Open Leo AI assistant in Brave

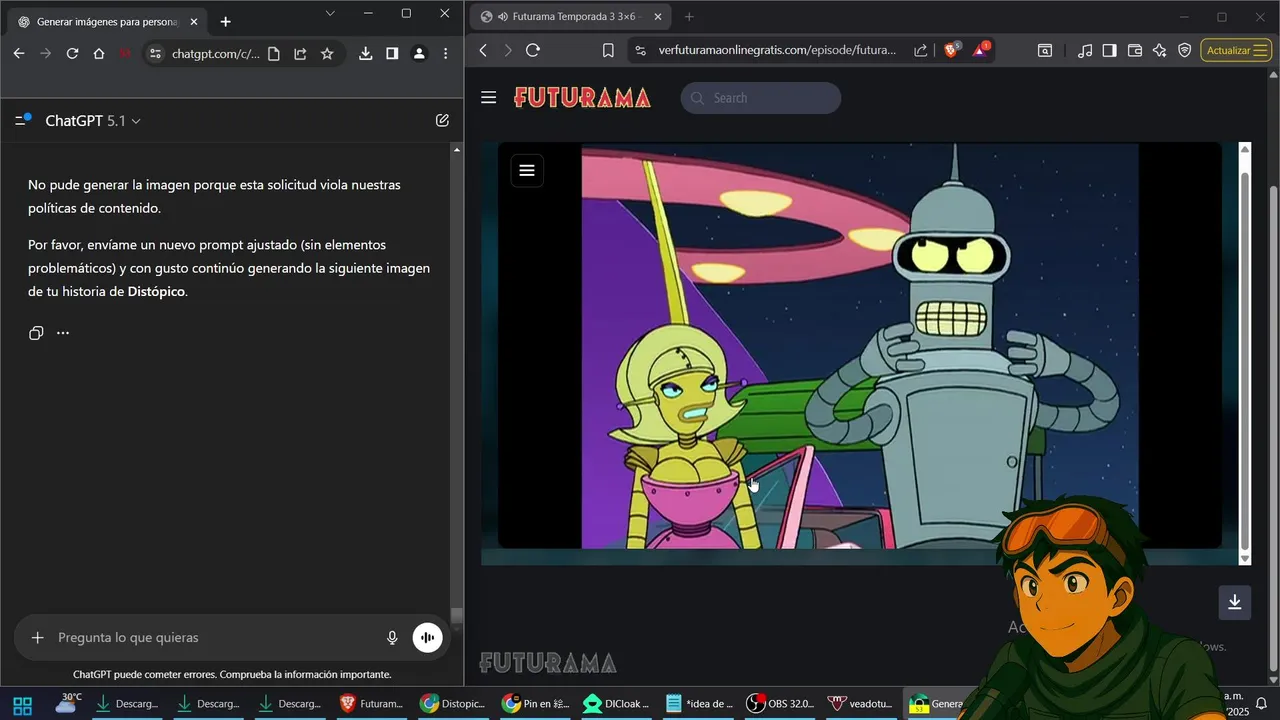(1159, 50)
